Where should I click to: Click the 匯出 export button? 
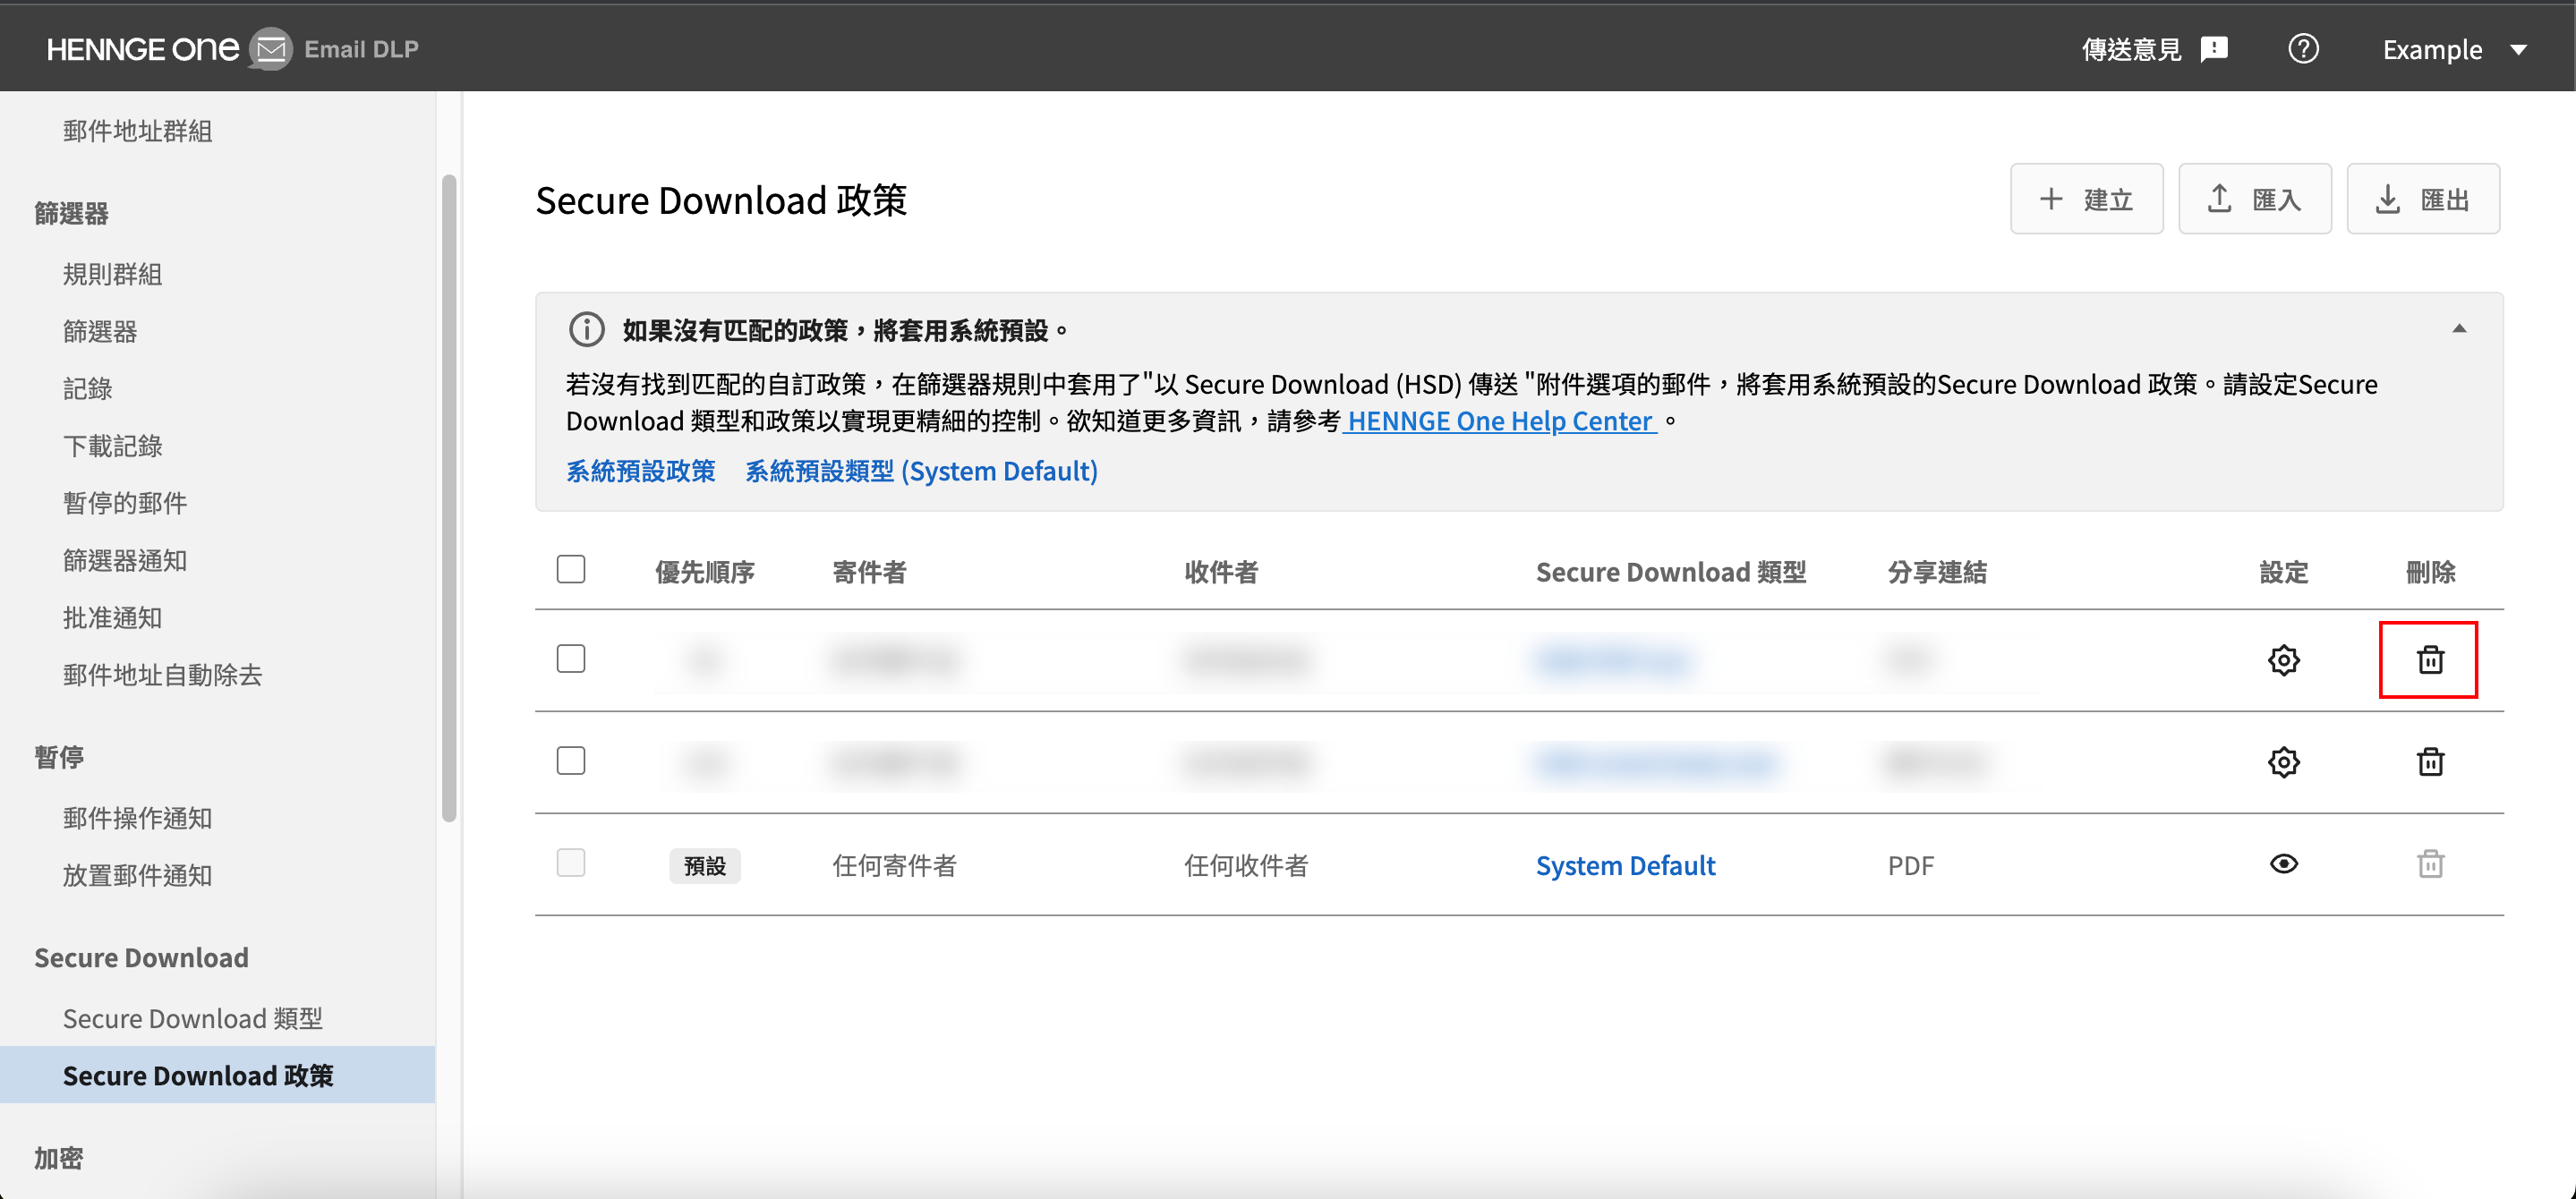pos(2422,199)
